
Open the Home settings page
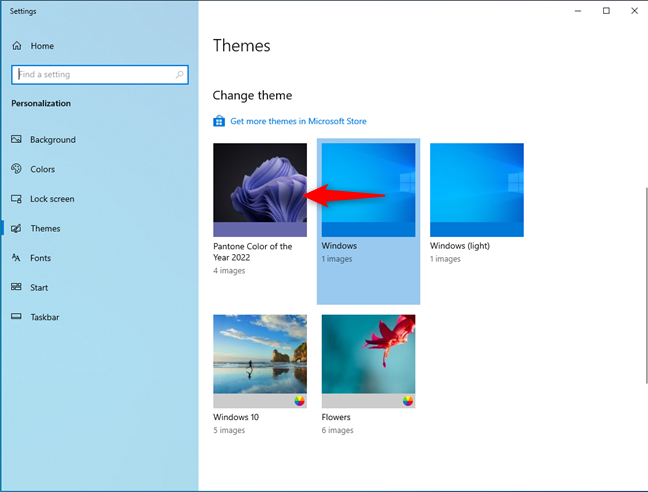100,45
